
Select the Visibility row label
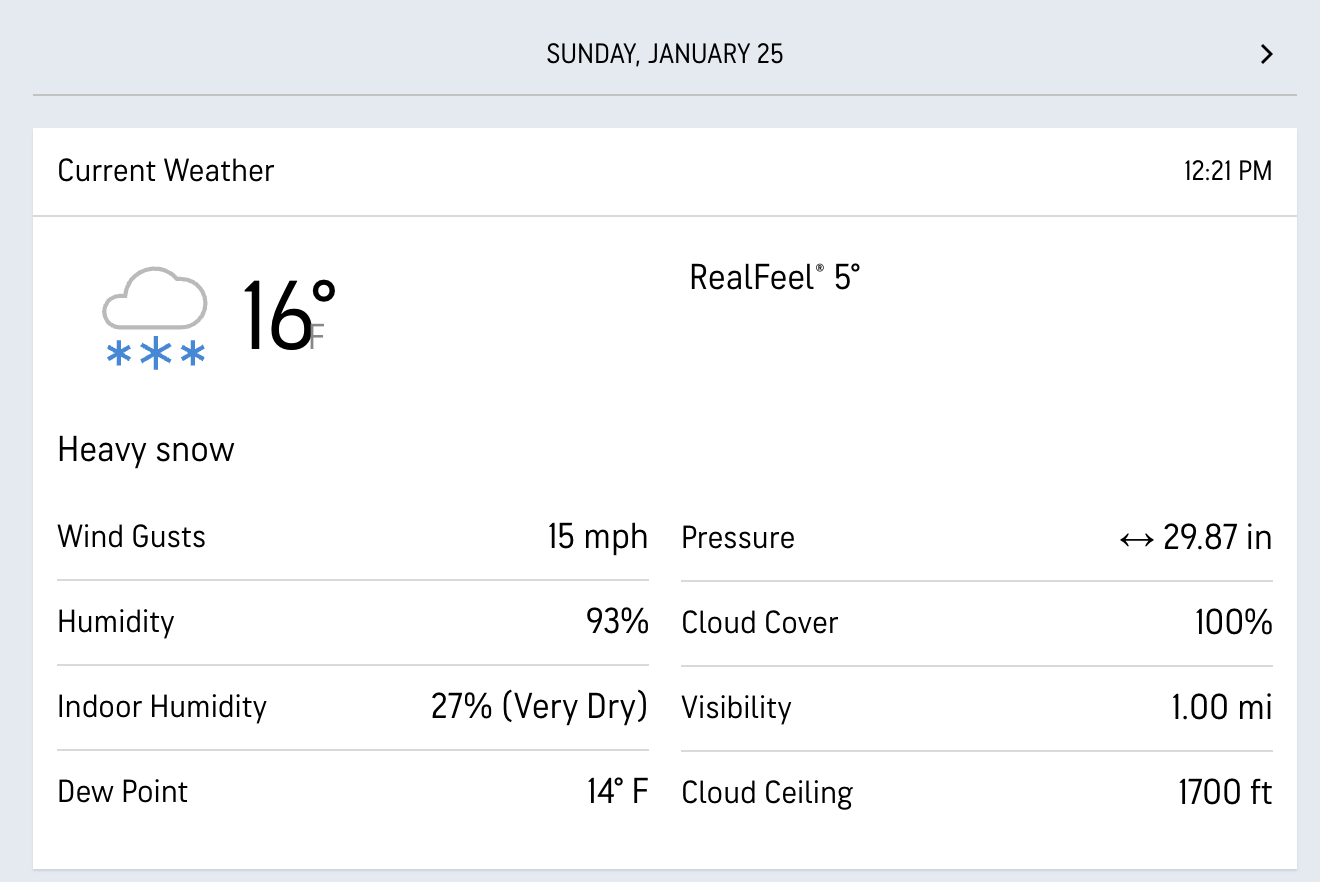pyautogui.click(x=737, y=708)
